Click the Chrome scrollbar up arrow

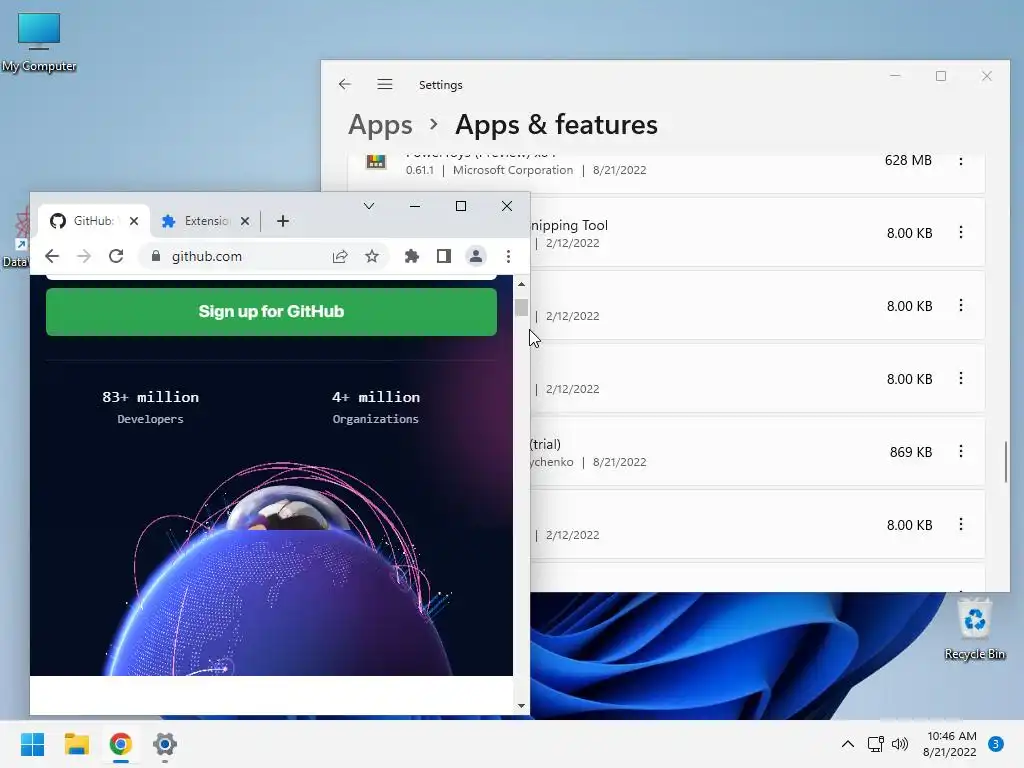click(521, 284)
